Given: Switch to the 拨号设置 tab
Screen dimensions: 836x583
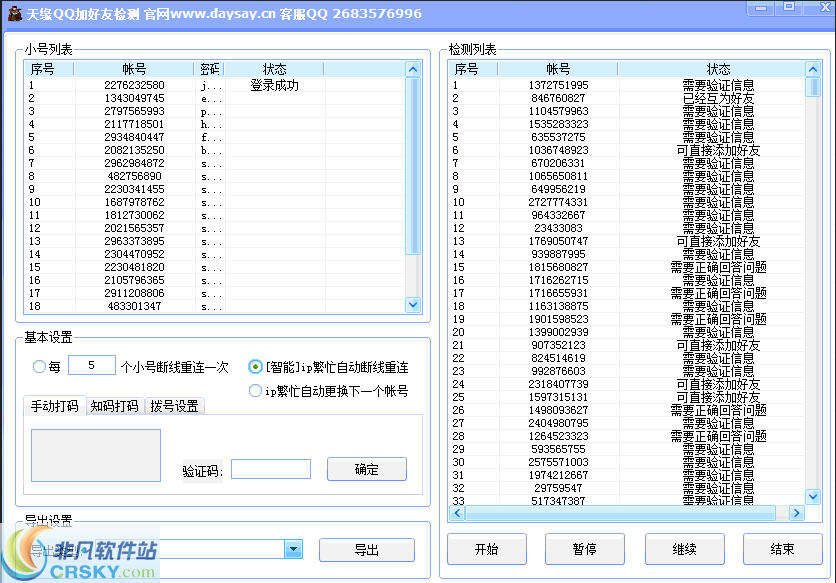Looking at the screenshot, I should point(174,406).
